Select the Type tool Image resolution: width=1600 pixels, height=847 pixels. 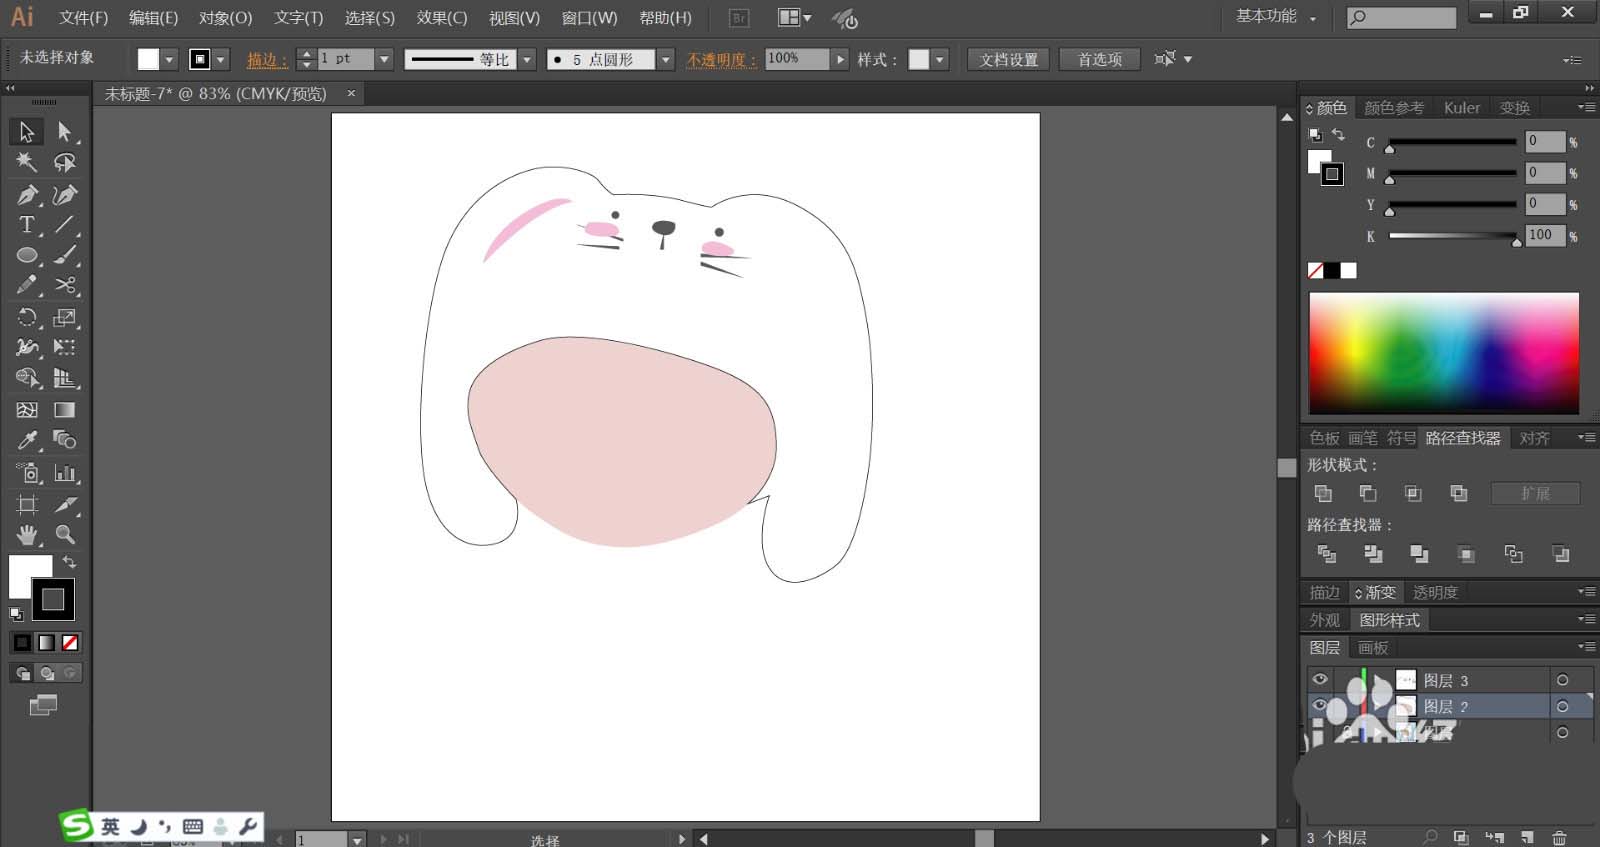pos(27,225)
